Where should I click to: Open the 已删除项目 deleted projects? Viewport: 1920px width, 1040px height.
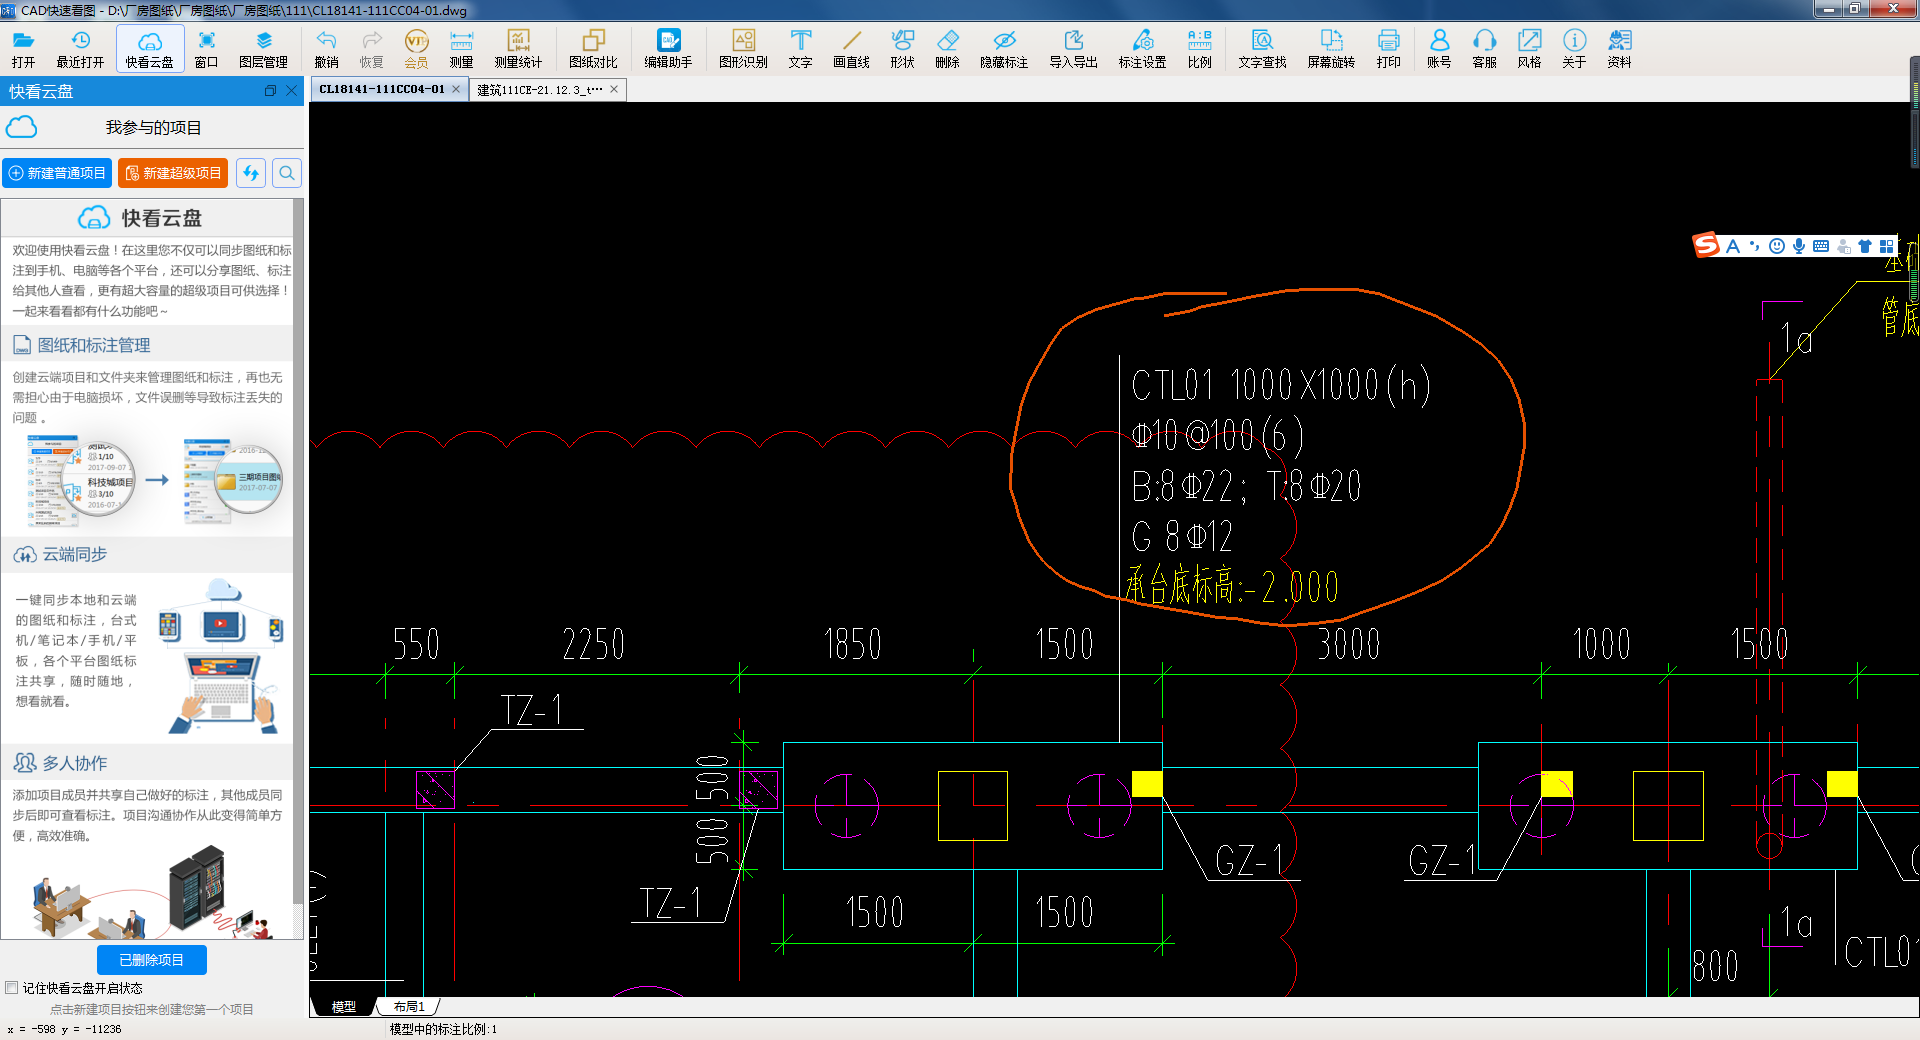152,960
